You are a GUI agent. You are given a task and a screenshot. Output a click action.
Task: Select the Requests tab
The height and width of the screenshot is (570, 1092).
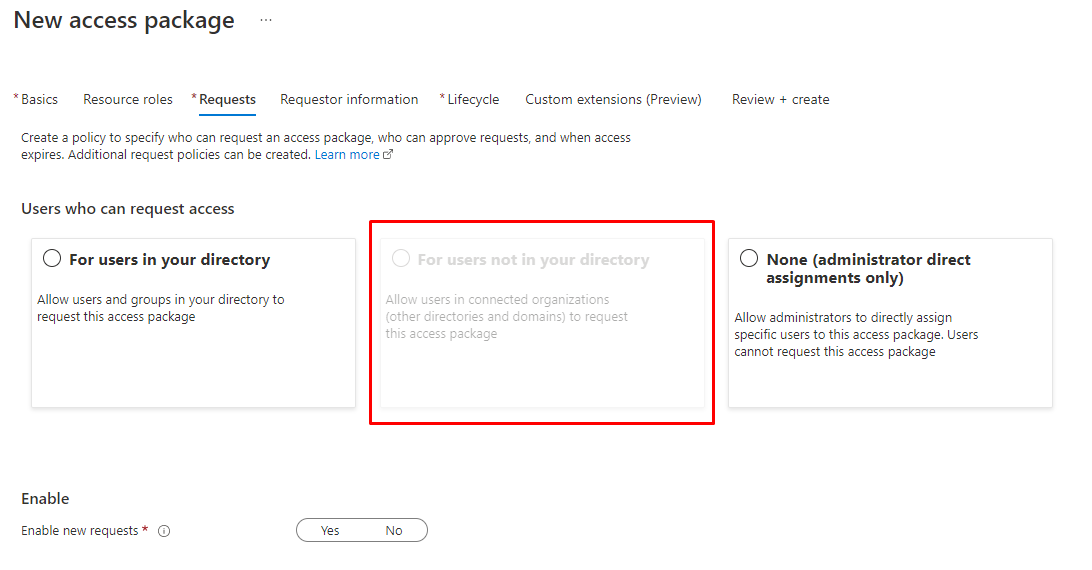[227, 99]
